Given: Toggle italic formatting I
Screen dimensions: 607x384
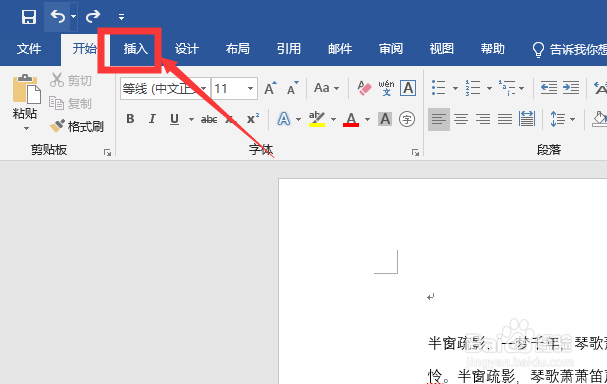Looking at the screenshot, I should pyautogui.click(x=152, y=119).
